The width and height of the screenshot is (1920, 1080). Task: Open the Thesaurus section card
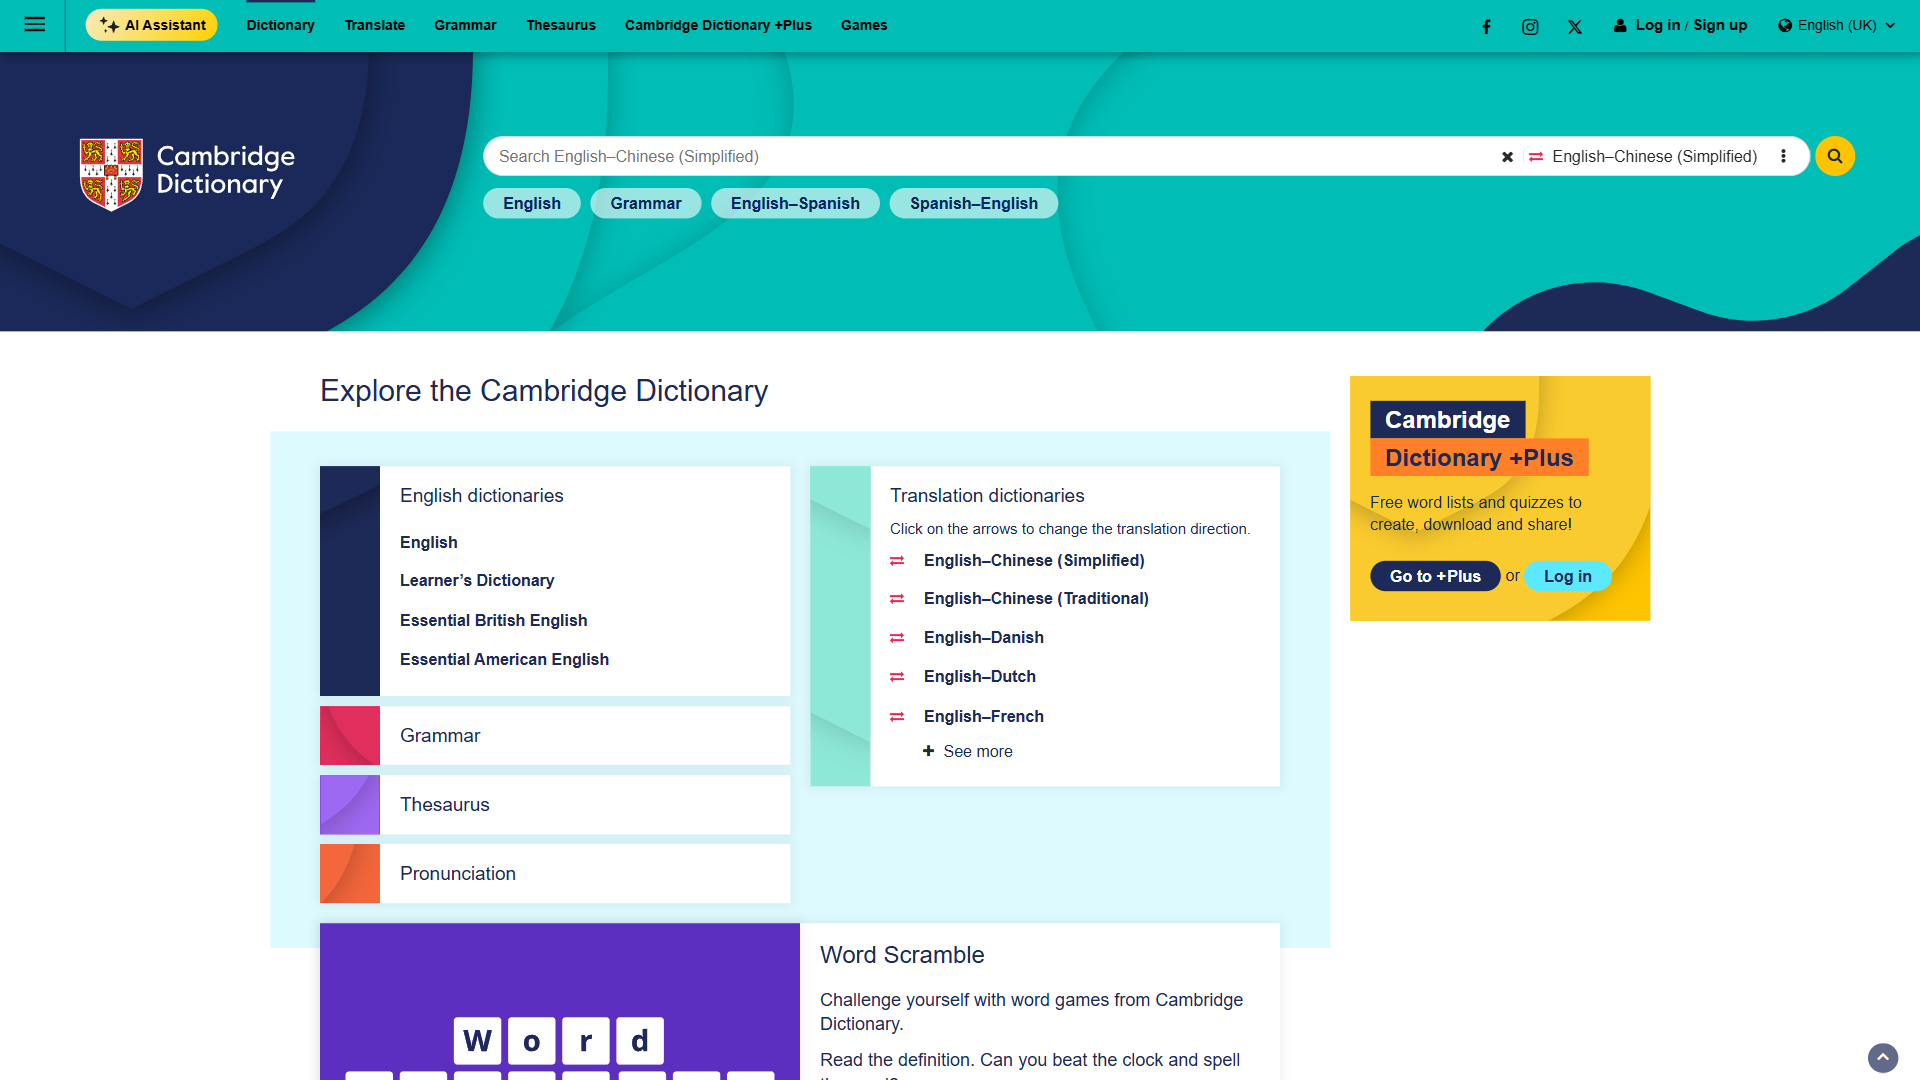(555, 804)
